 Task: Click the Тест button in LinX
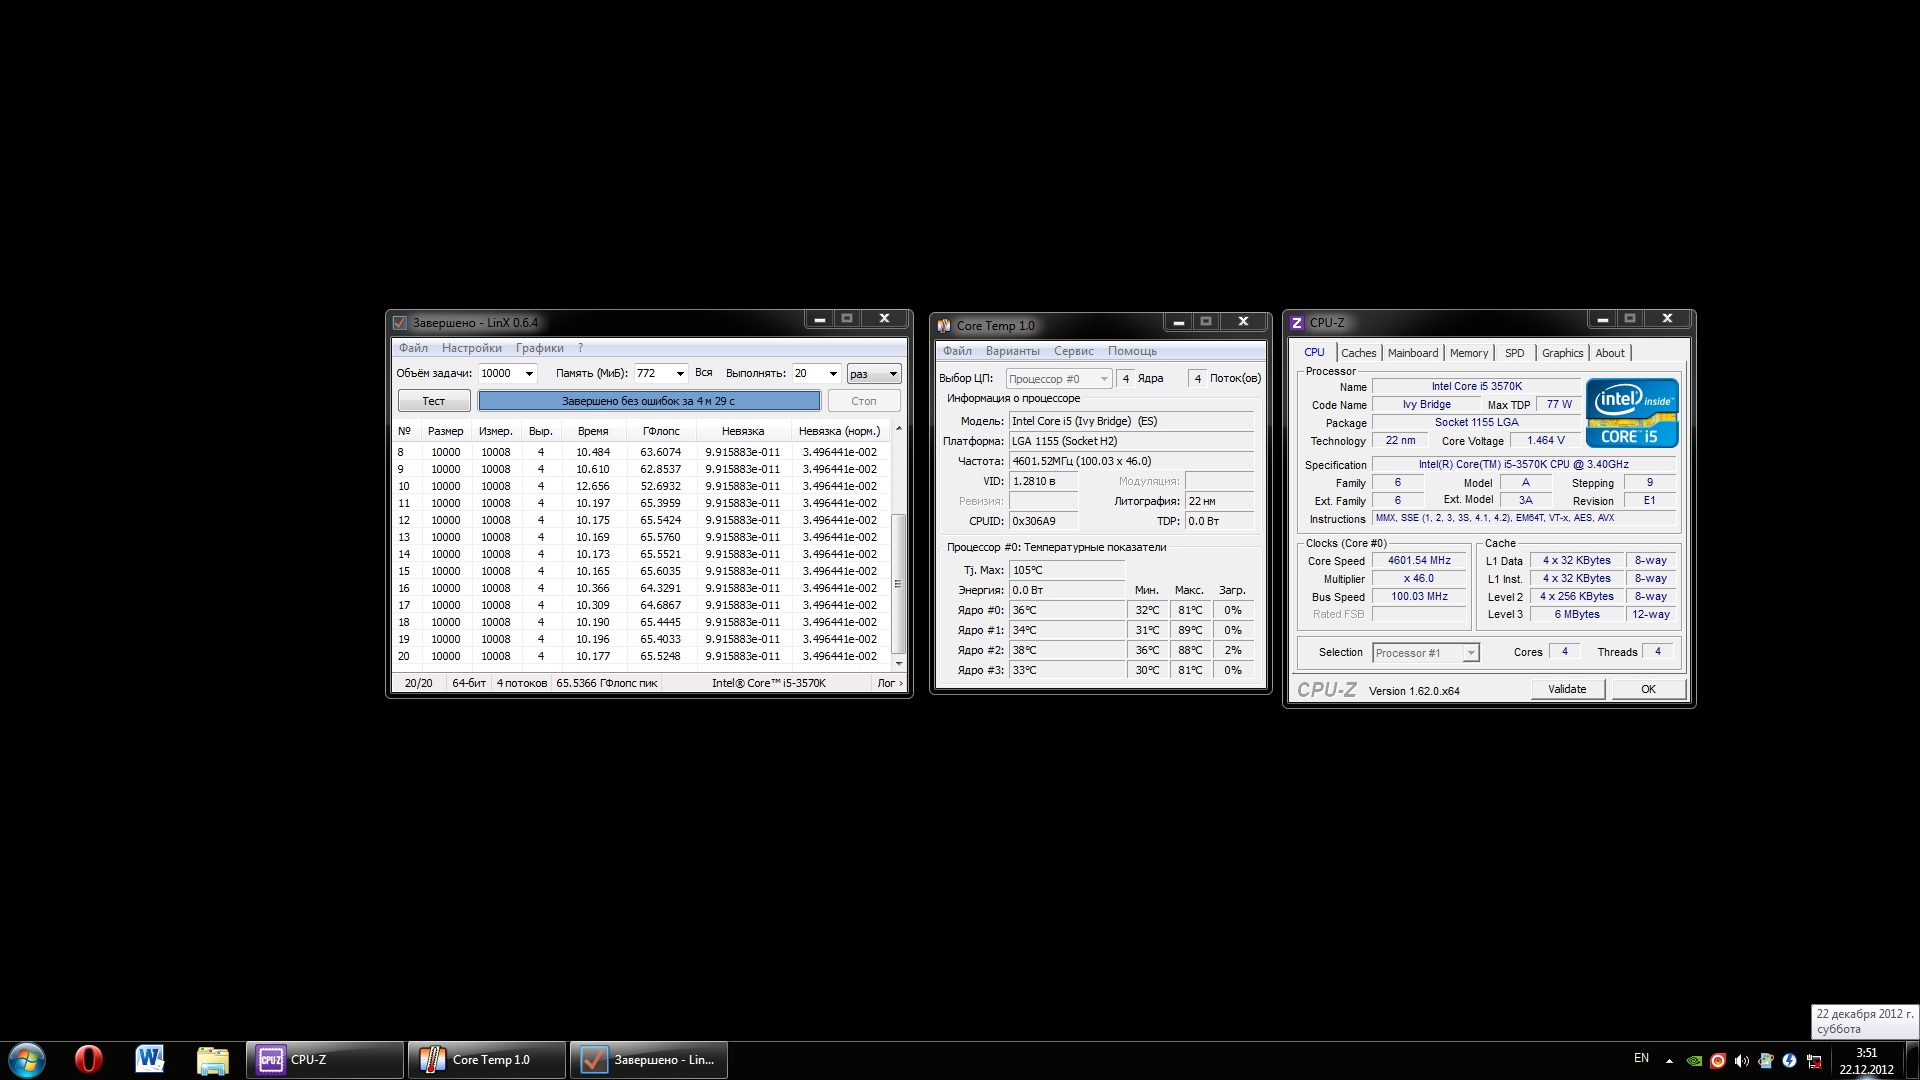click(x=434, y=401)
